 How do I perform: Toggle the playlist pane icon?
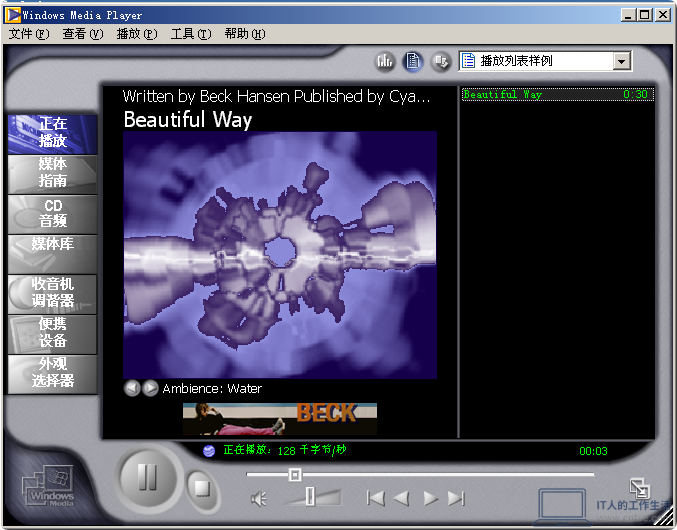tap(413, 61)
